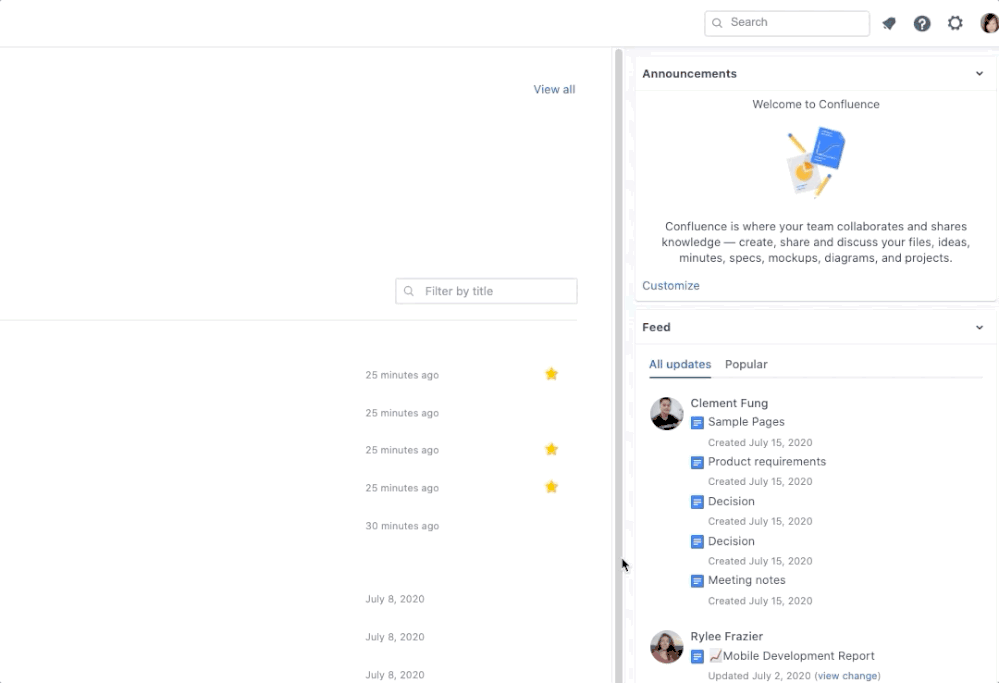Click the Sample Pages page icon

coord(697,422)
